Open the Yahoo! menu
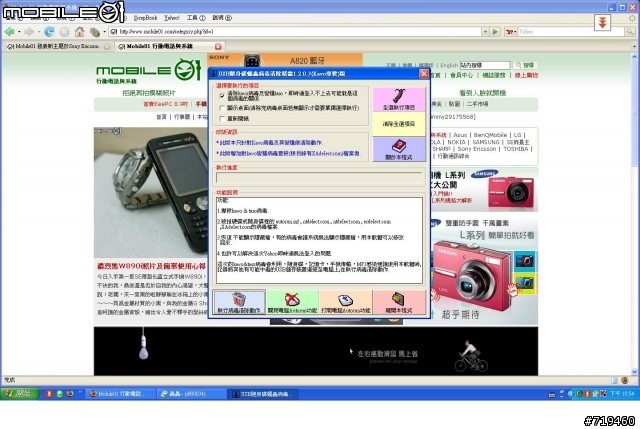Viewport: 640px width, 429px height. (x=172, y=18)
